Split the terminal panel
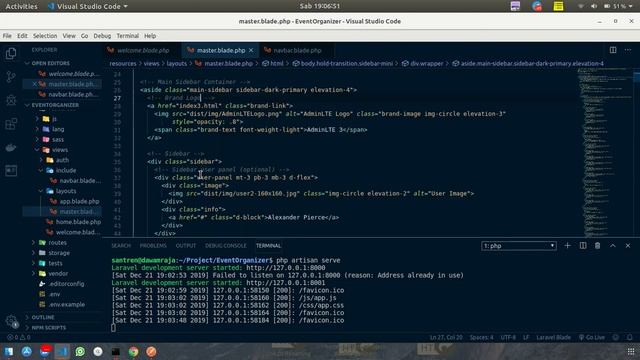 [x=583, y=246]
